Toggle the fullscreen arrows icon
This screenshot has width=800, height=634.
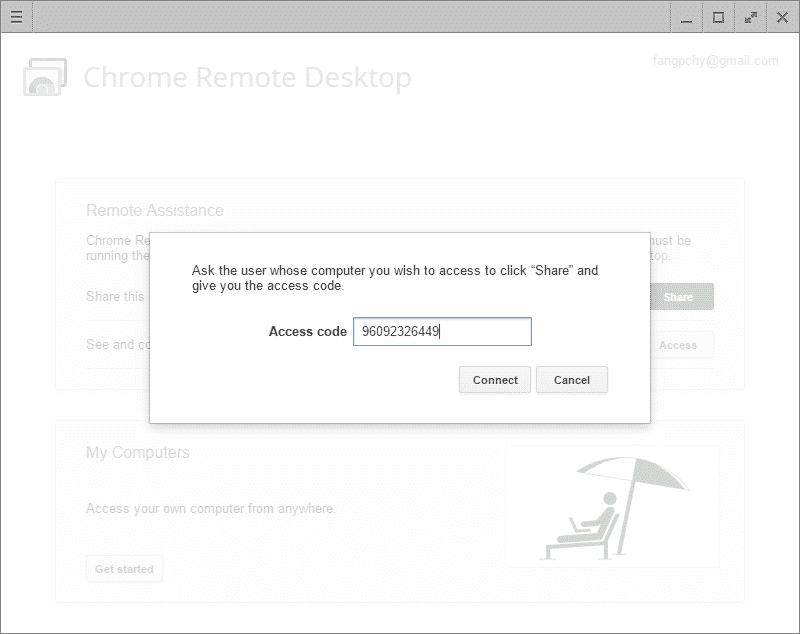[751, 17]
